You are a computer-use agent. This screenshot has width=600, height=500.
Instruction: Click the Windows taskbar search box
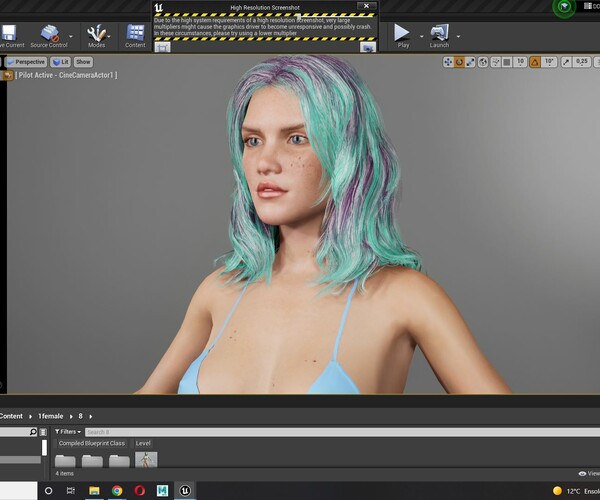[18, 490]
